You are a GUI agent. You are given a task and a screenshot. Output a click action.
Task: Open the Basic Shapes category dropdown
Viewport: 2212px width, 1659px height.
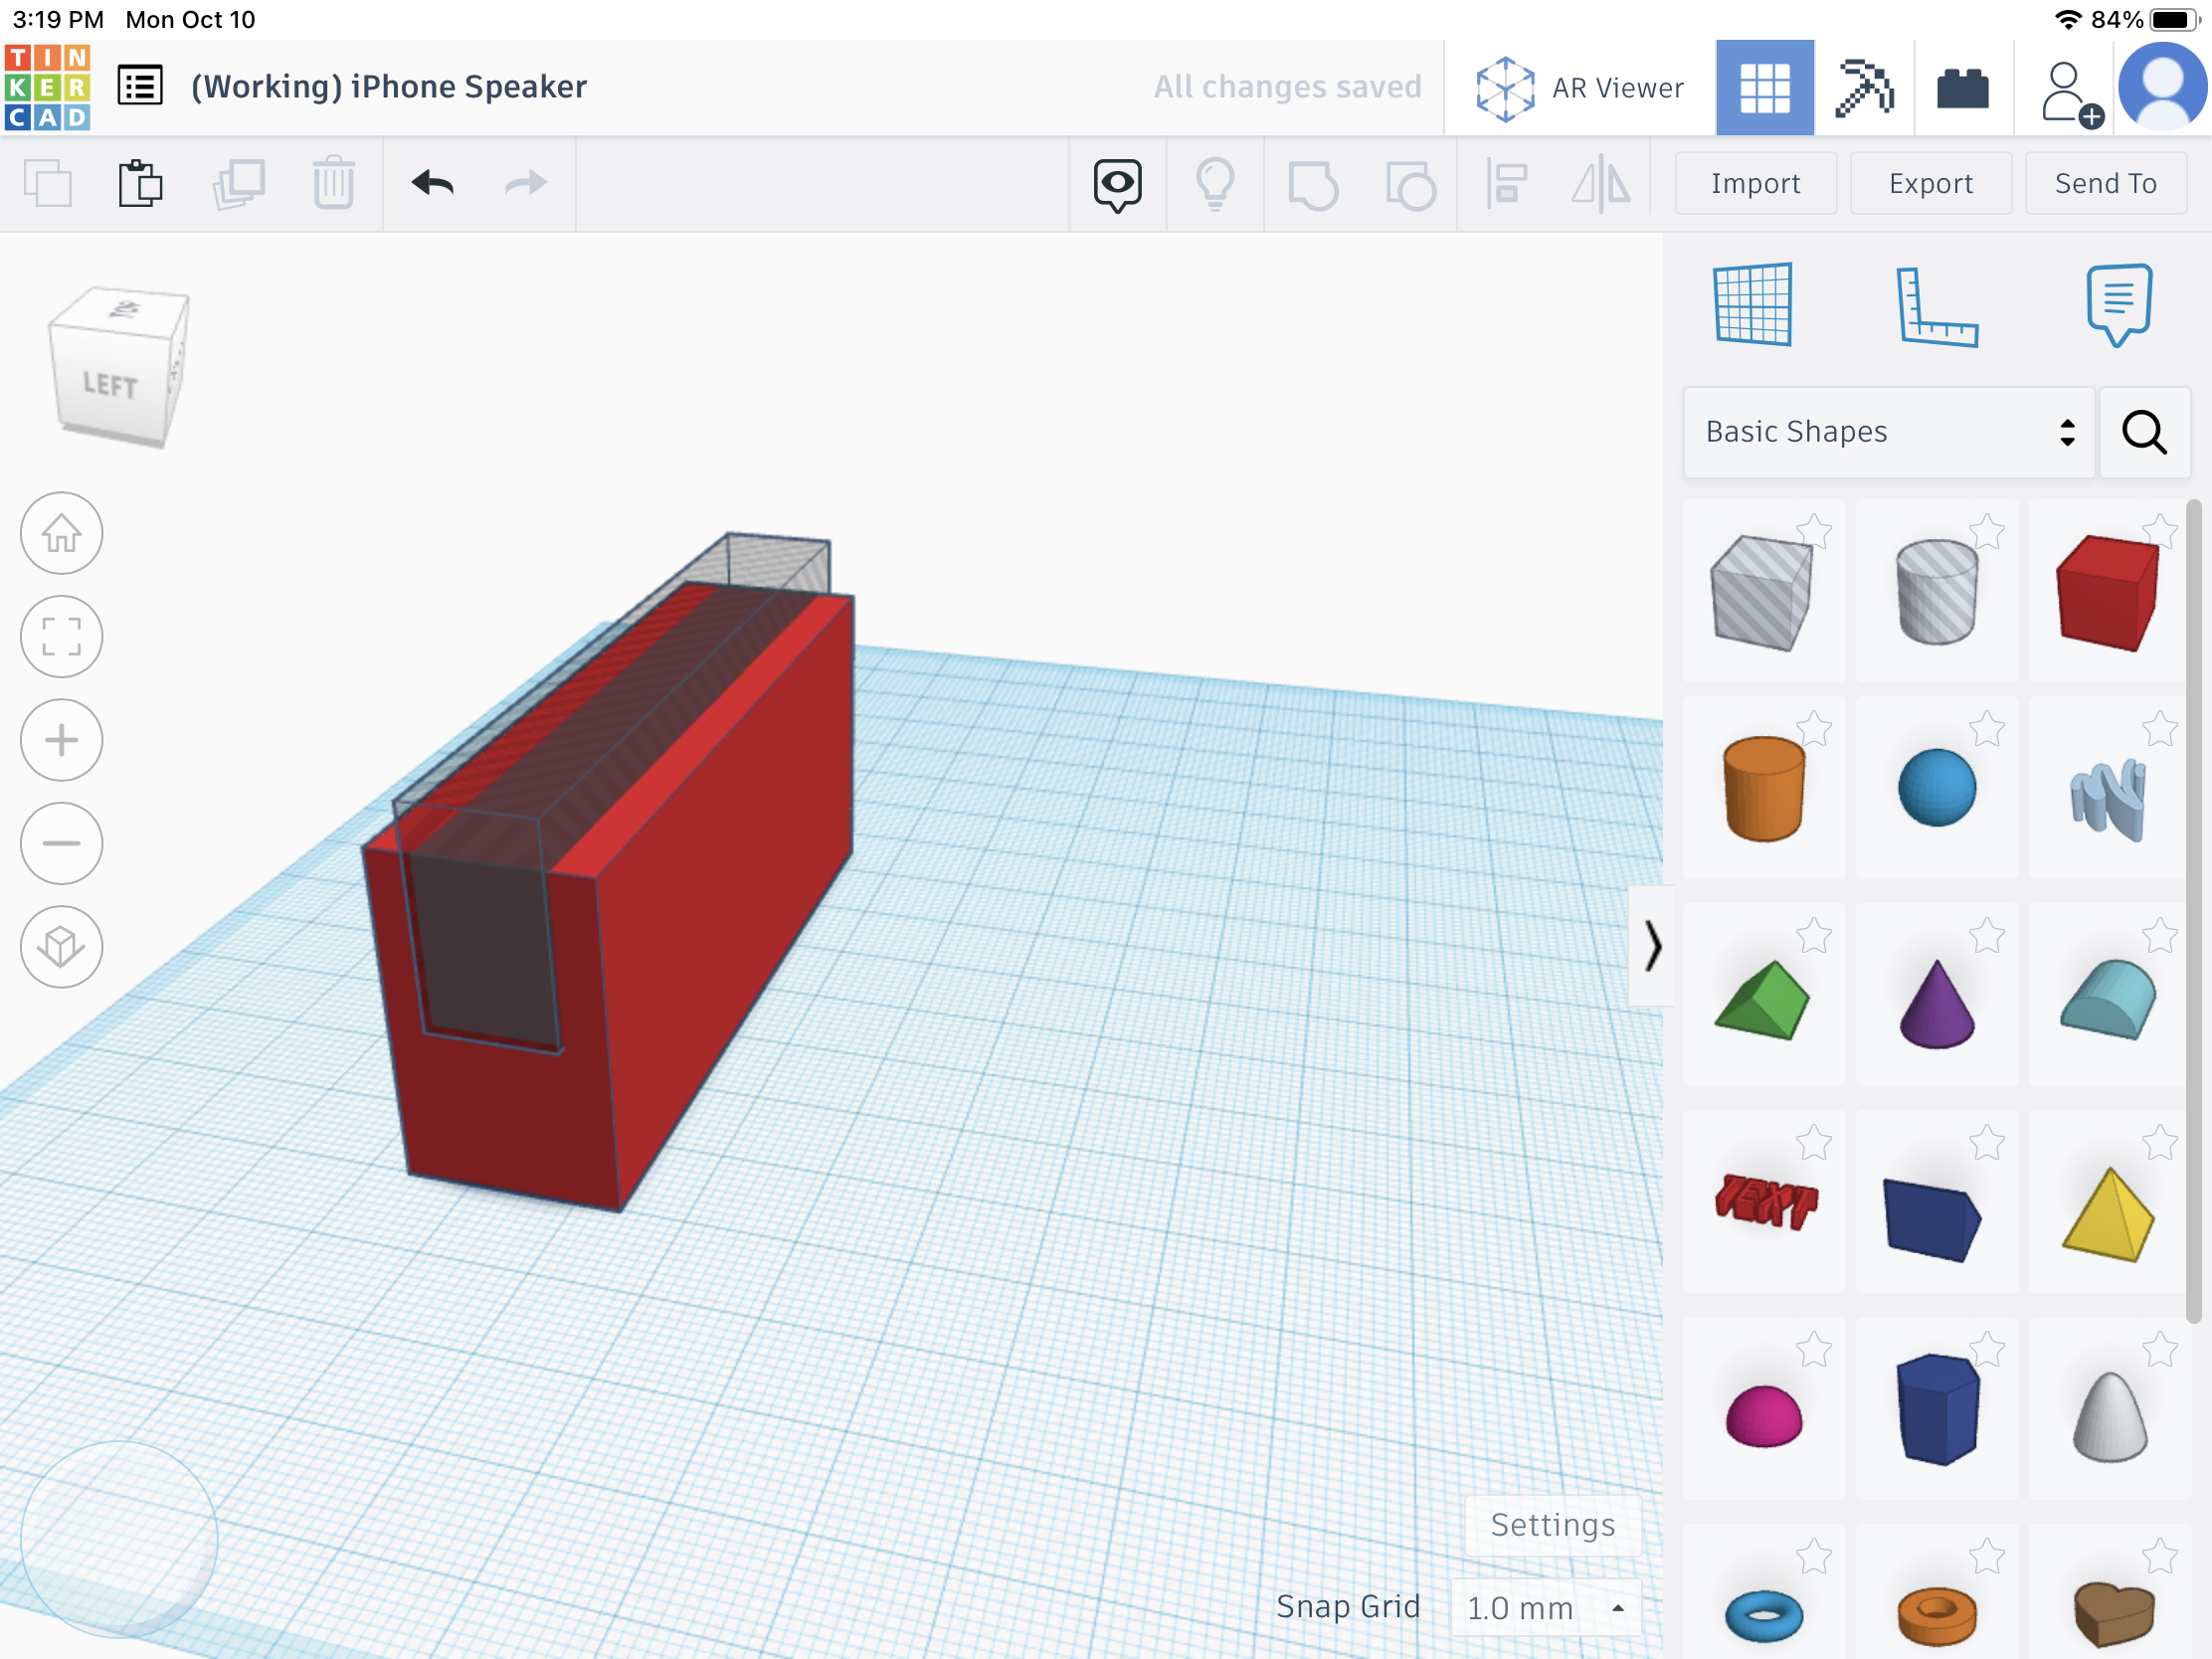(1889, 432)
